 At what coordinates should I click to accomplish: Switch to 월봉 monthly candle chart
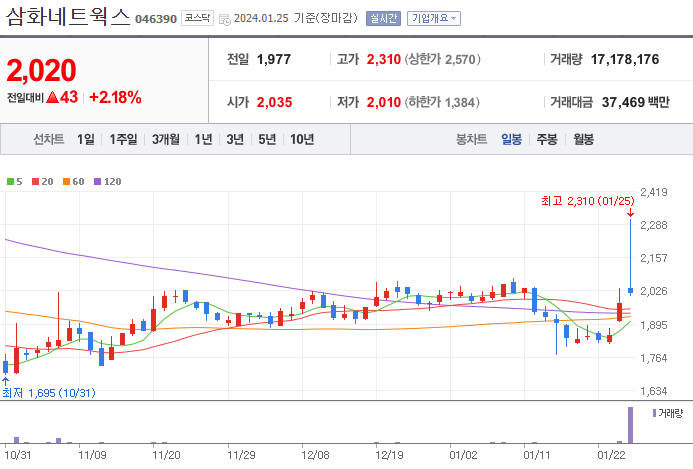pyautogui.click(x=583, y=140)
